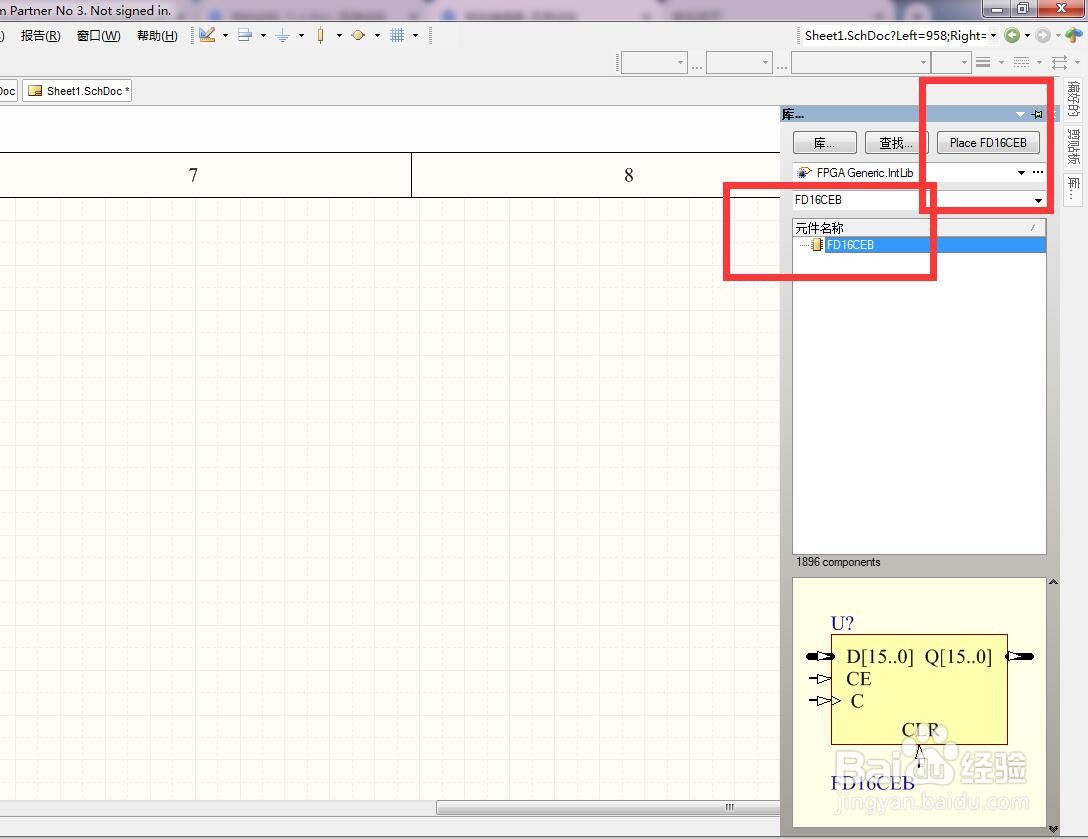The height and width of the screenshot is (839, 1088).
Task: Click the pin icon on library panel
Action: (x=1037, y=115)
